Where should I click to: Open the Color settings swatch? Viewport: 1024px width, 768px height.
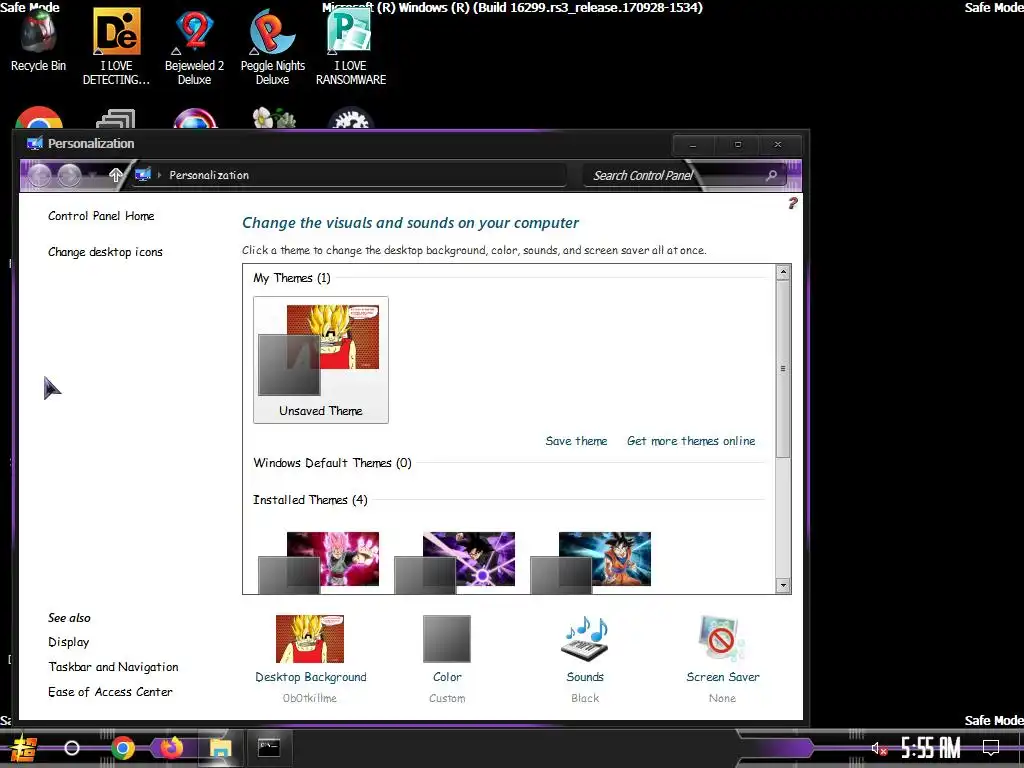tap(447, 639)
